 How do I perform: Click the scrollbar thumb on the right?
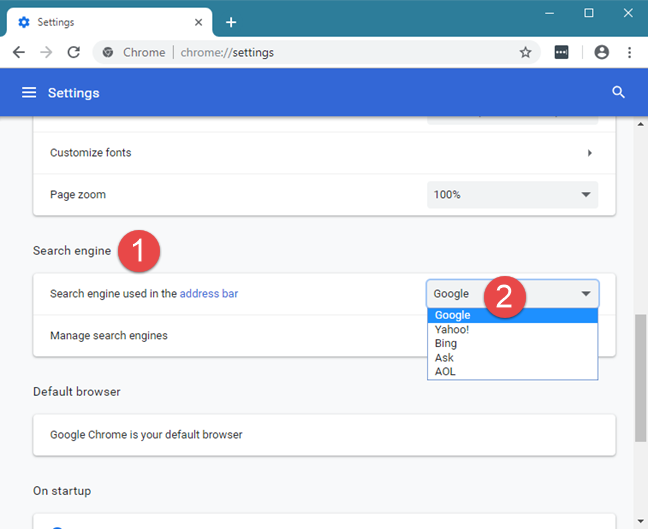coord(641,378)
